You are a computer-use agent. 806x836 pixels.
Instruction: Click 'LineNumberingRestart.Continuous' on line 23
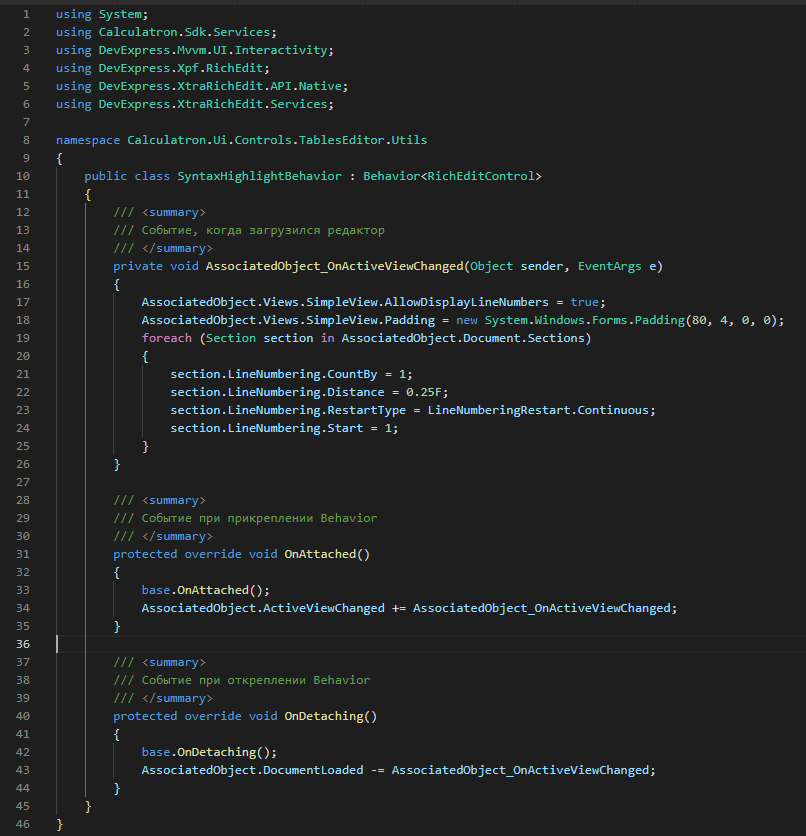click(x=538, y=411)
